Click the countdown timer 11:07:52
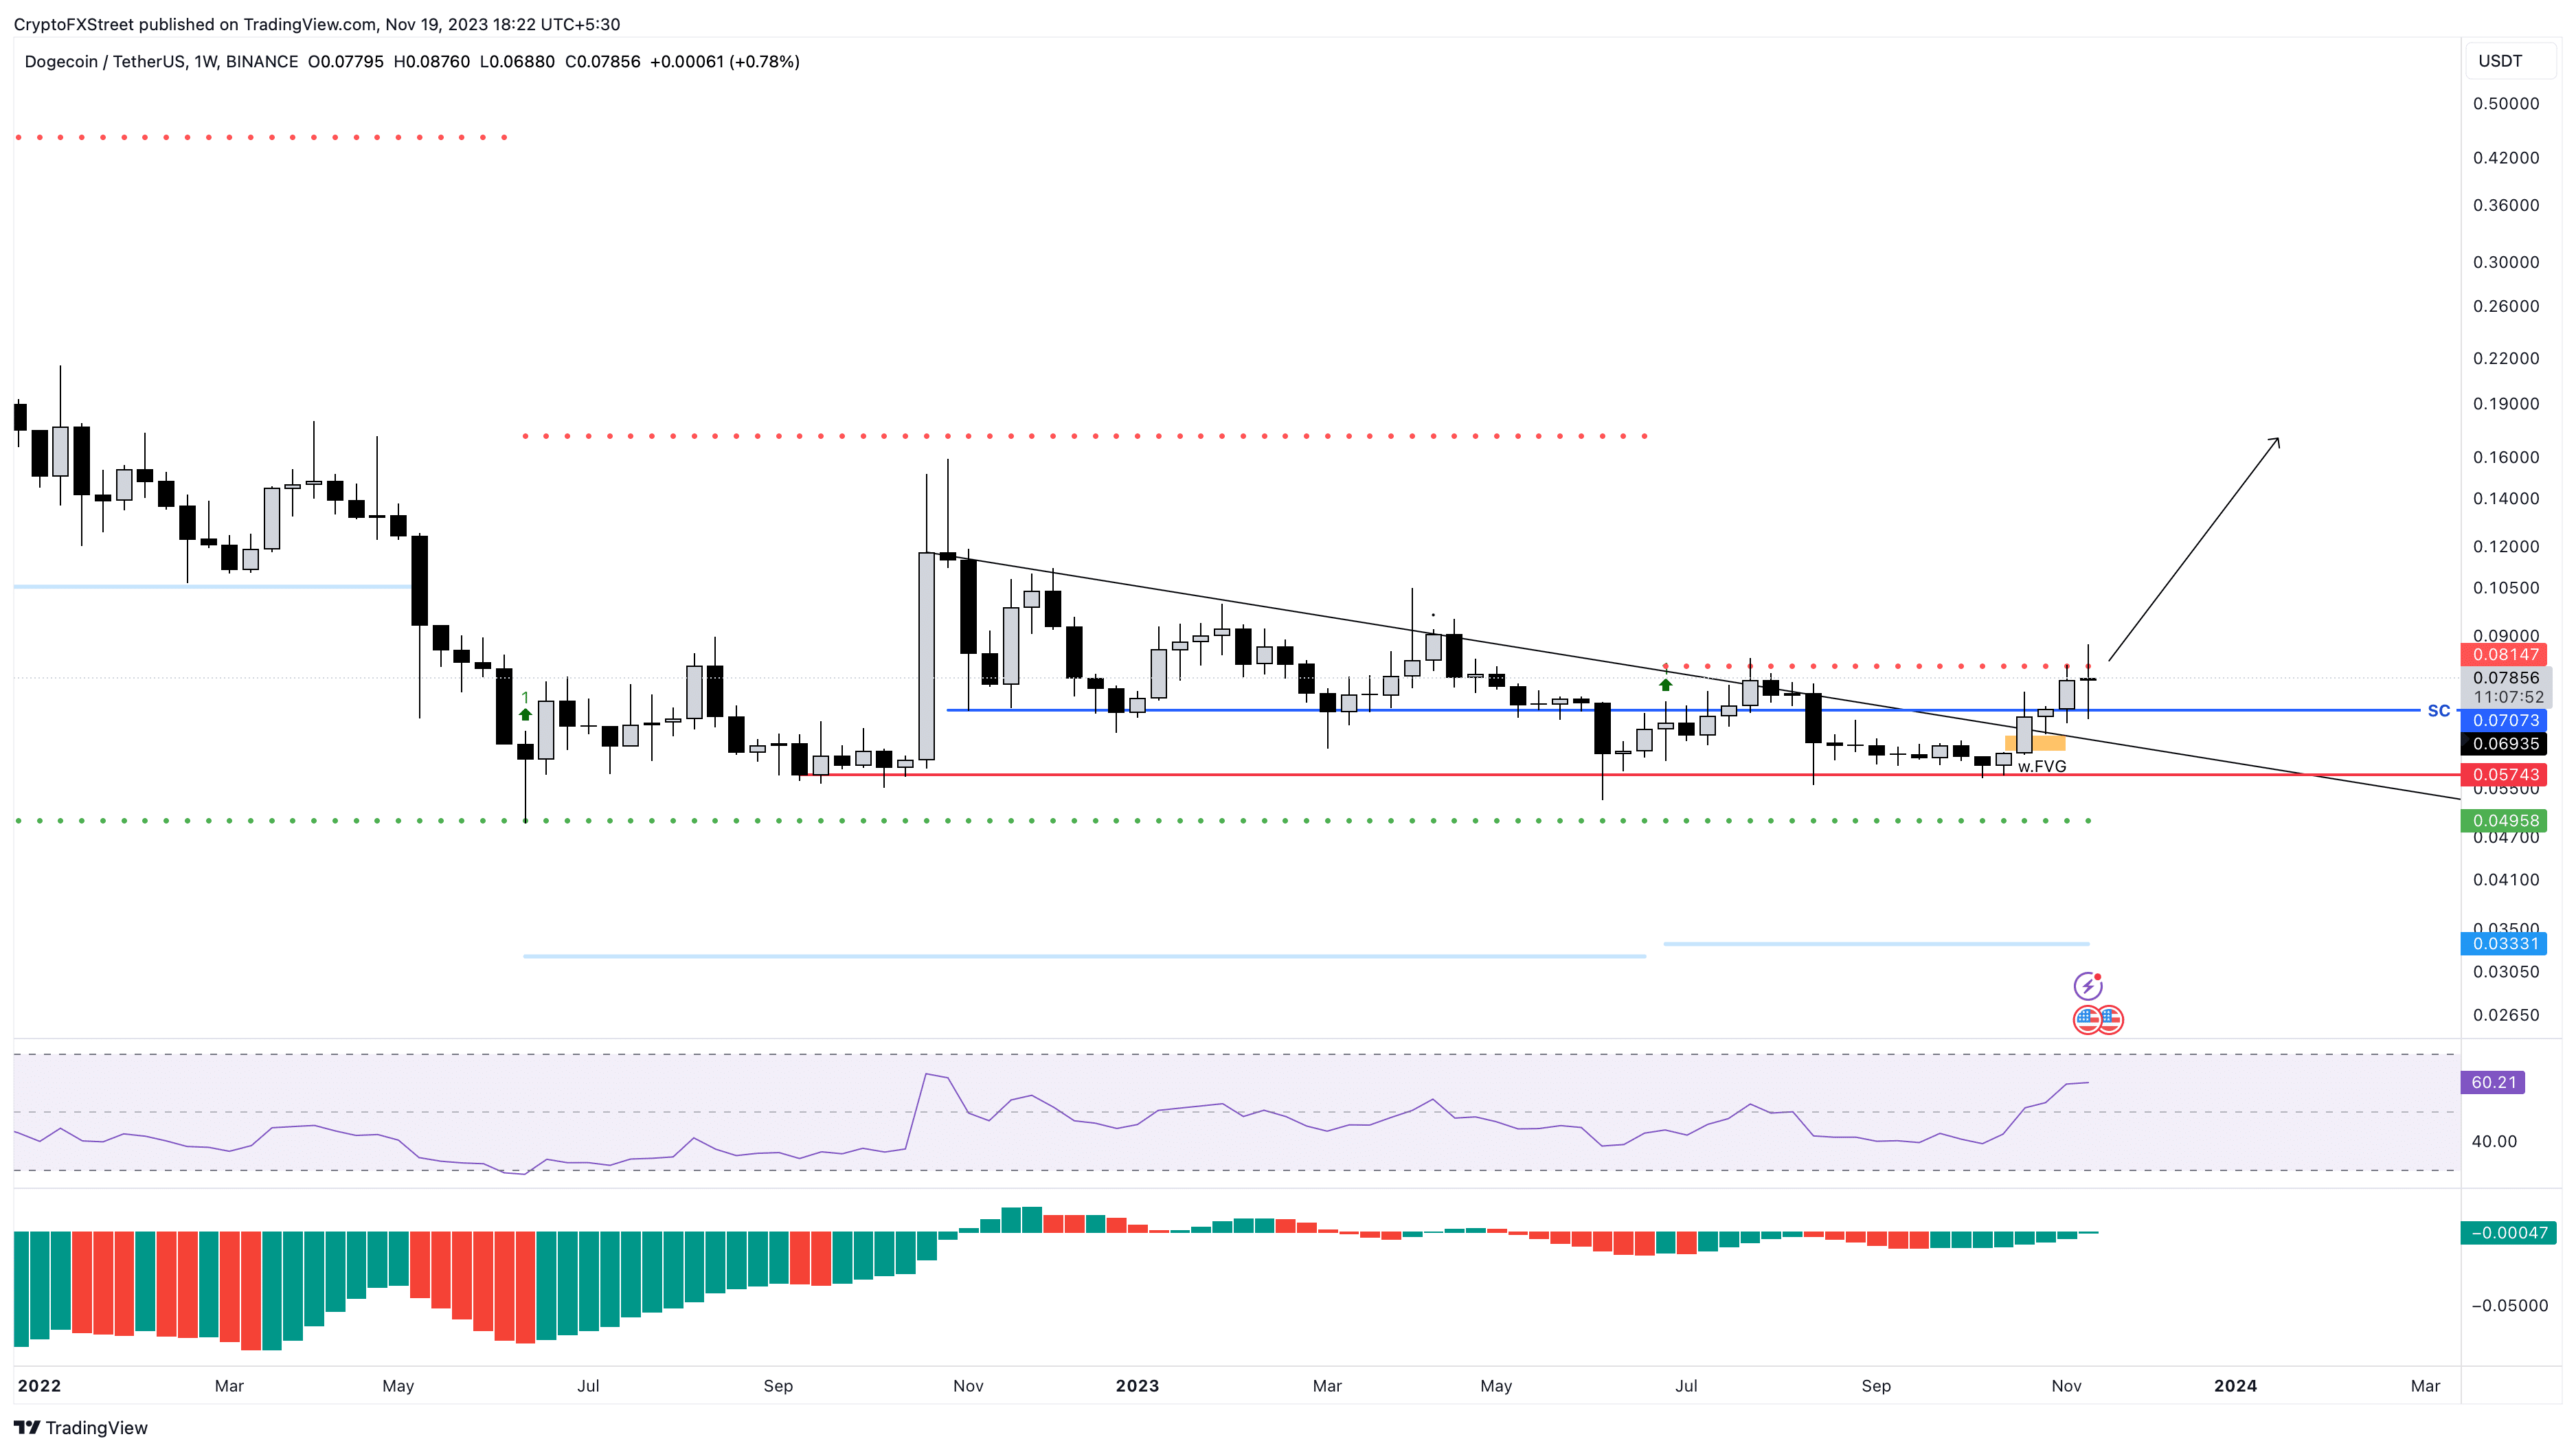The image size is (2576, 1452). tap(2508, 697)
